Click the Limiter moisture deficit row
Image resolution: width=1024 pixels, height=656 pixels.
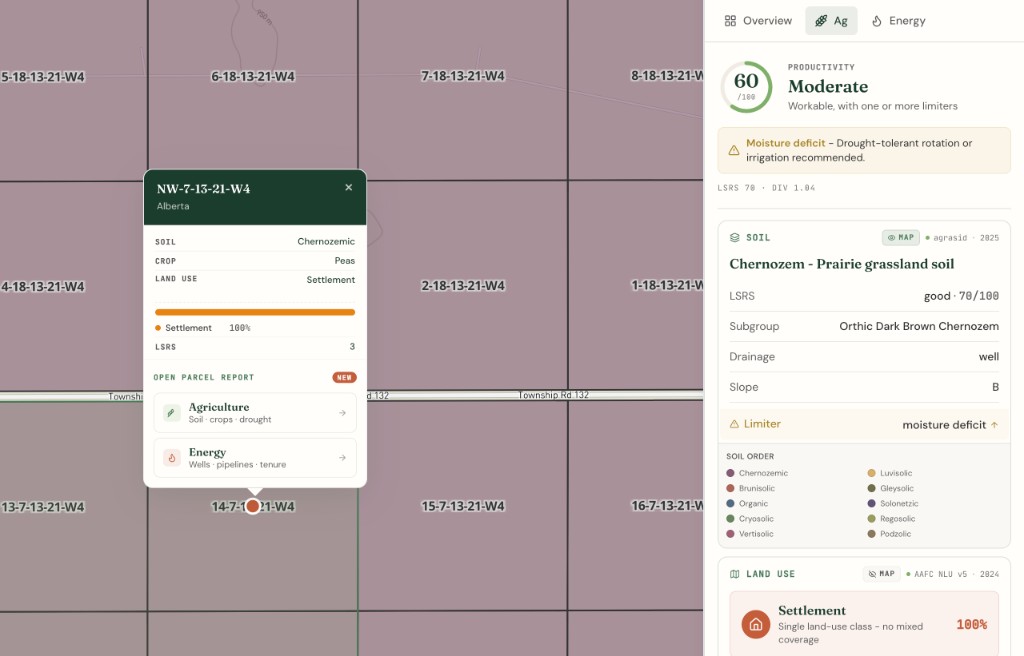[863, 425]
